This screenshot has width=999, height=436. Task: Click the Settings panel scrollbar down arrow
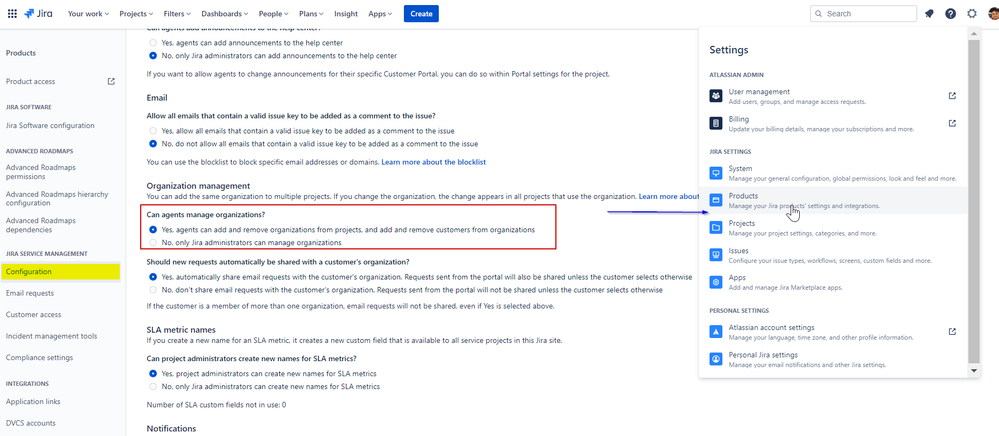click(x=974, y=370)
